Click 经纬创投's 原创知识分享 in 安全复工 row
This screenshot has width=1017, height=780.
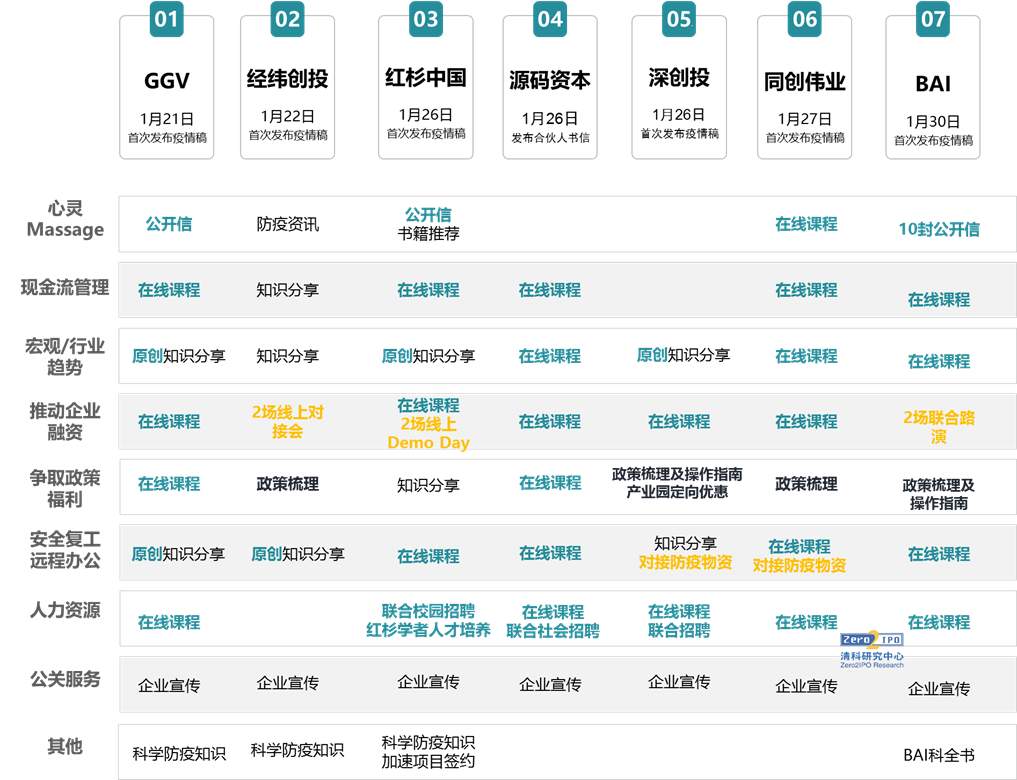pyautogui.click(x=298, y=554)
